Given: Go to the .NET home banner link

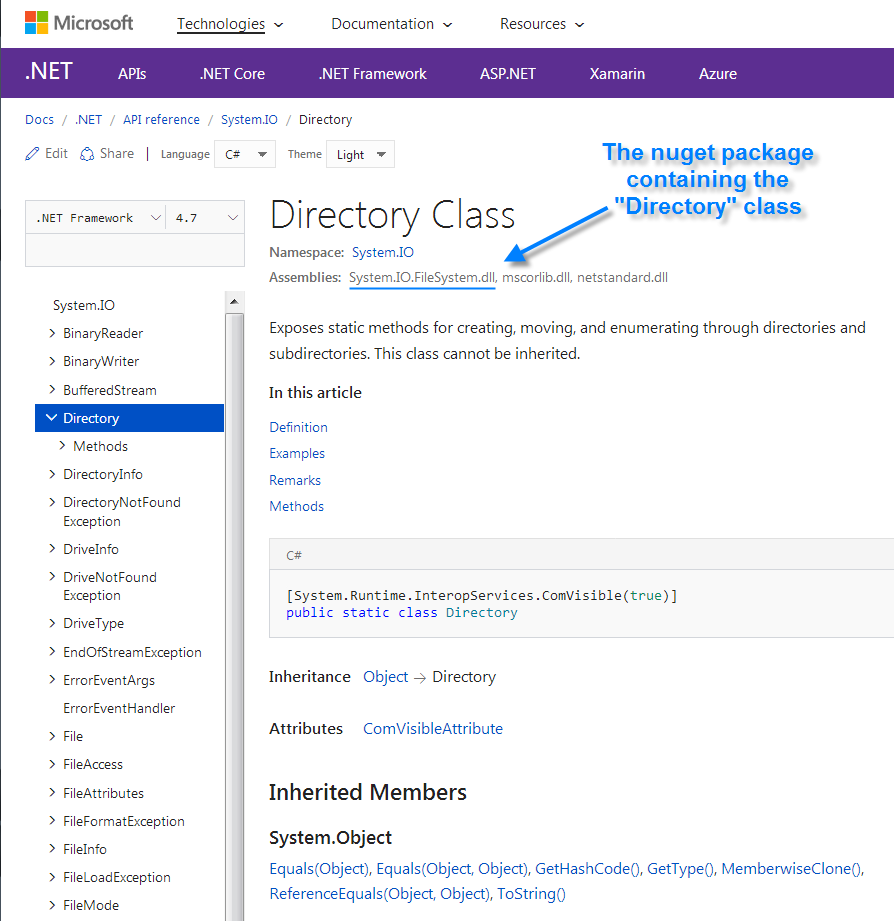Looking at the screenshot, I should pos(48,72).
